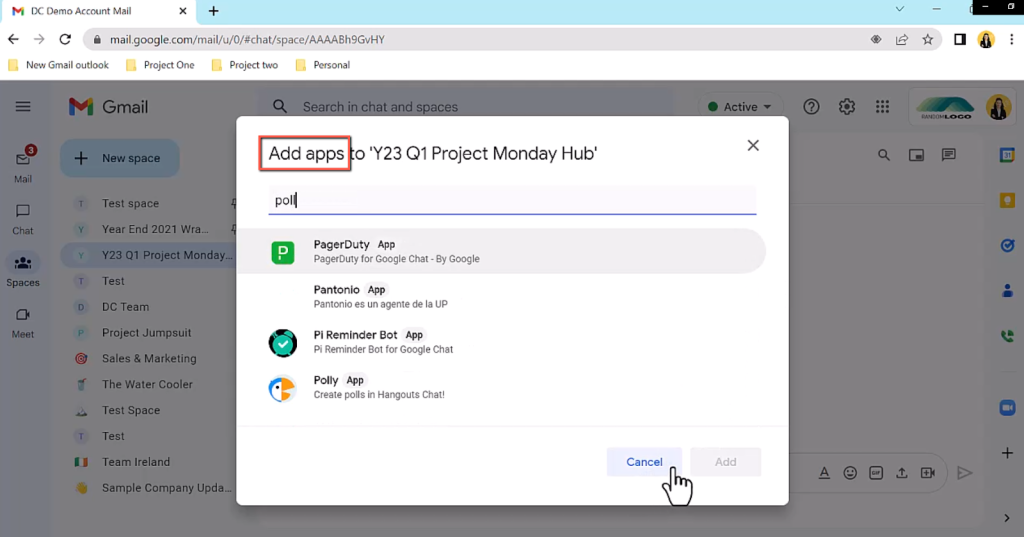Open the 'DC Team' space

125,307
